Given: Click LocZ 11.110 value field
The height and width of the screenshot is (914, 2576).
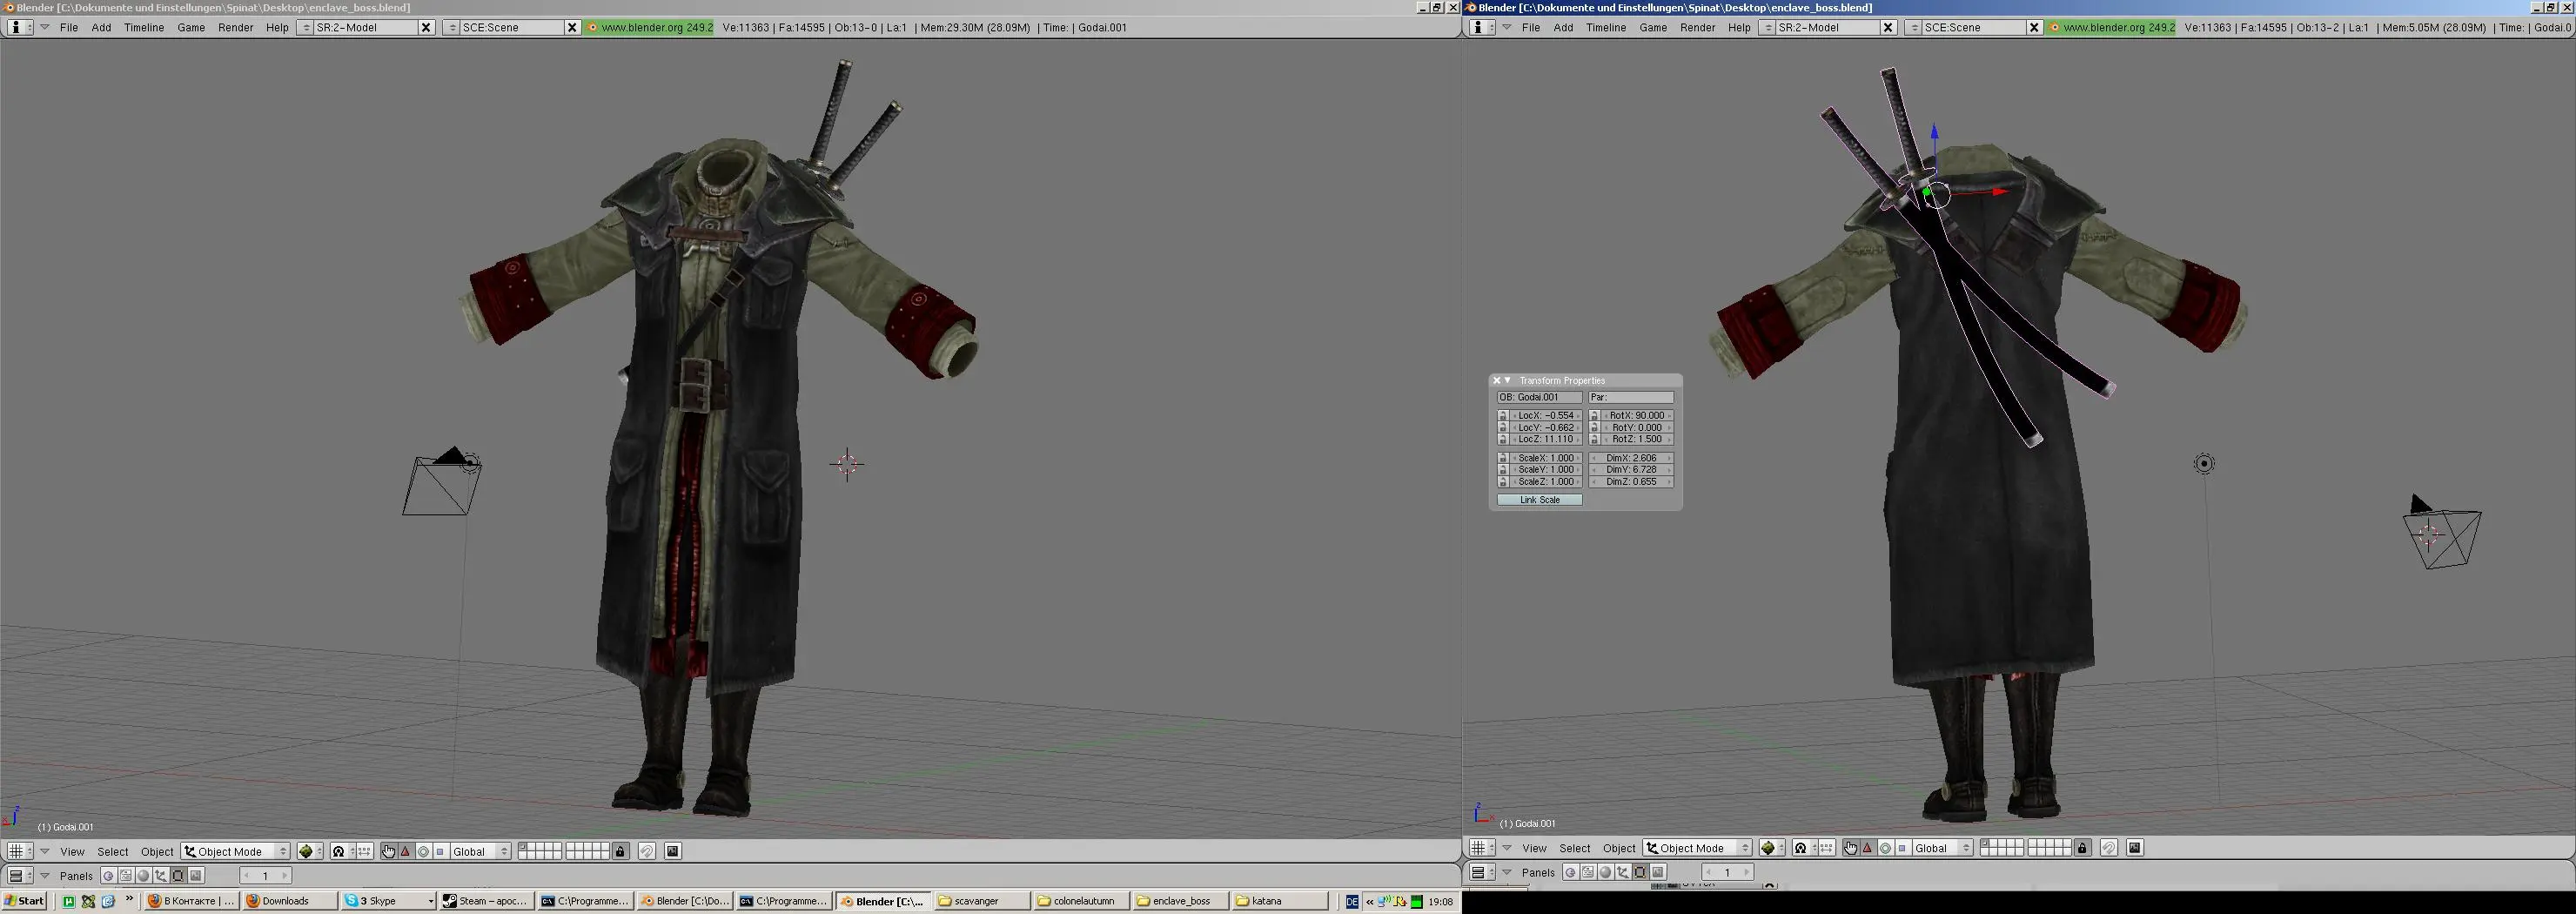Looking at the screenshot, I should [1545, 439].
